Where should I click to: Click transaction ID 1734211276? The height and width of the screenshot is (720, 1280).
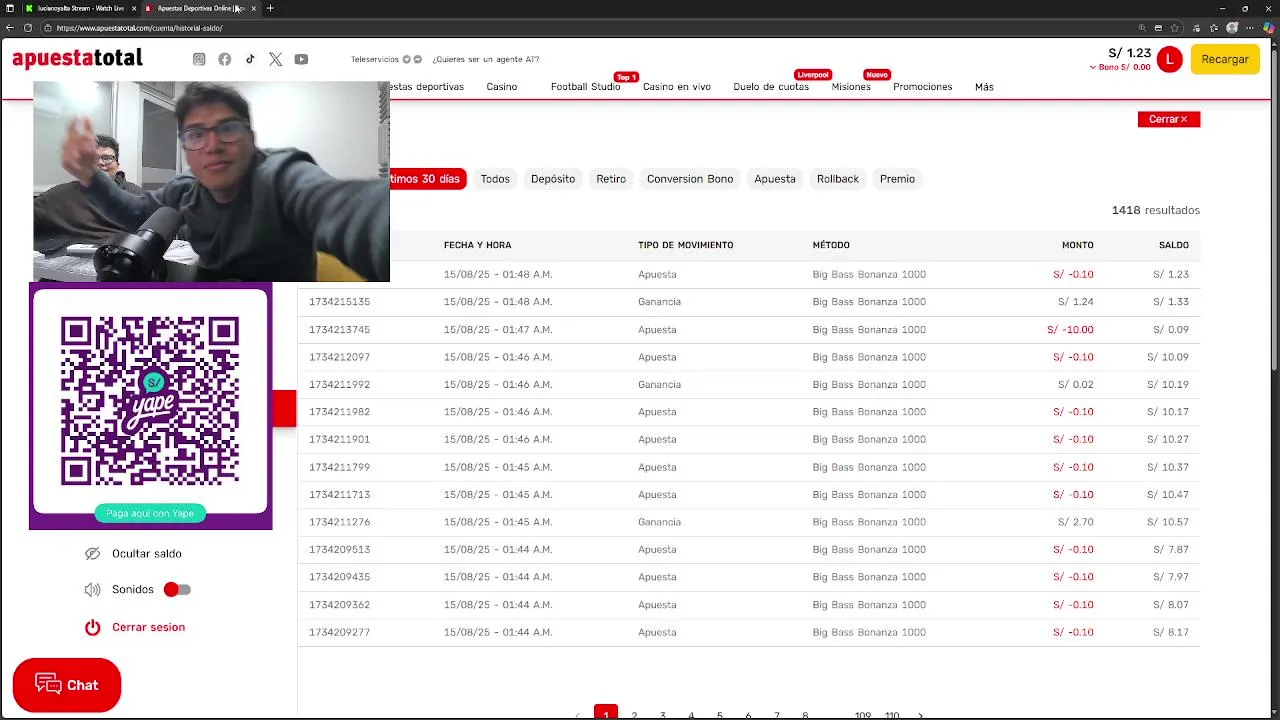point(339,522)
